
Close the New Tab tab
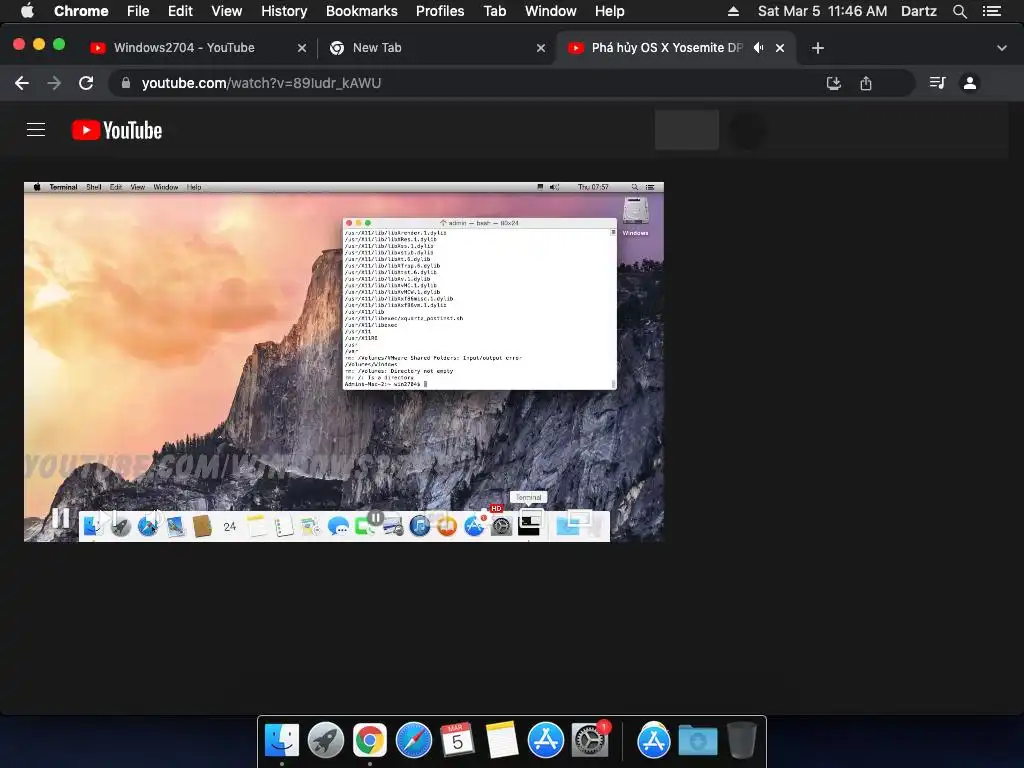pyautogui.click(x=541, y=48)
